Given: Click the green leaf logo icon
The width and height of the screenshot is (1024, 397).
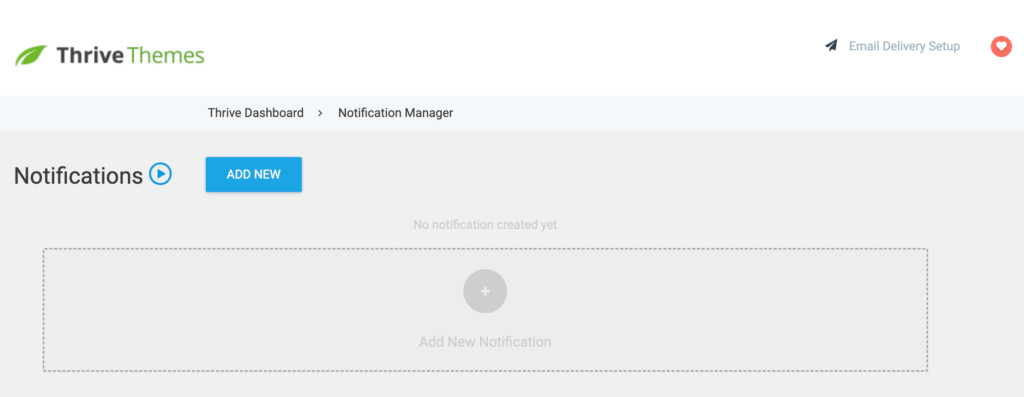Looking at the screenshot, I should coord(31,56).
